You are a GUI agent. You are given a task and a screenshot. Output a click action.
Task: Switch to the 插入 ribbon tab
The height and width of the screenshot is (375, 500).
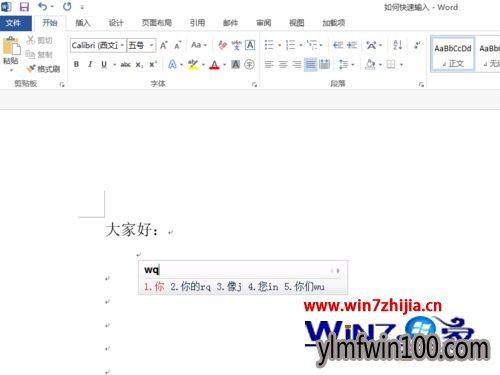[x=83, y=23]
